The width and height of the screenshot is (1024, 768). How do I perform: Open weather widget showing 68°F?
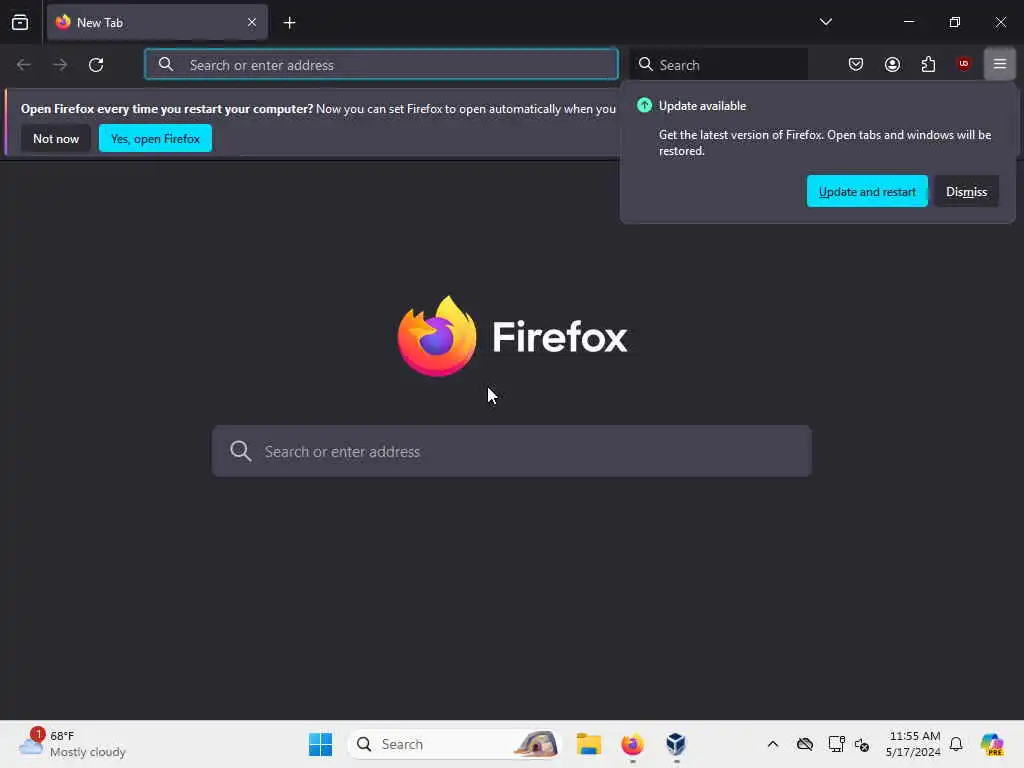coord(72,744)
